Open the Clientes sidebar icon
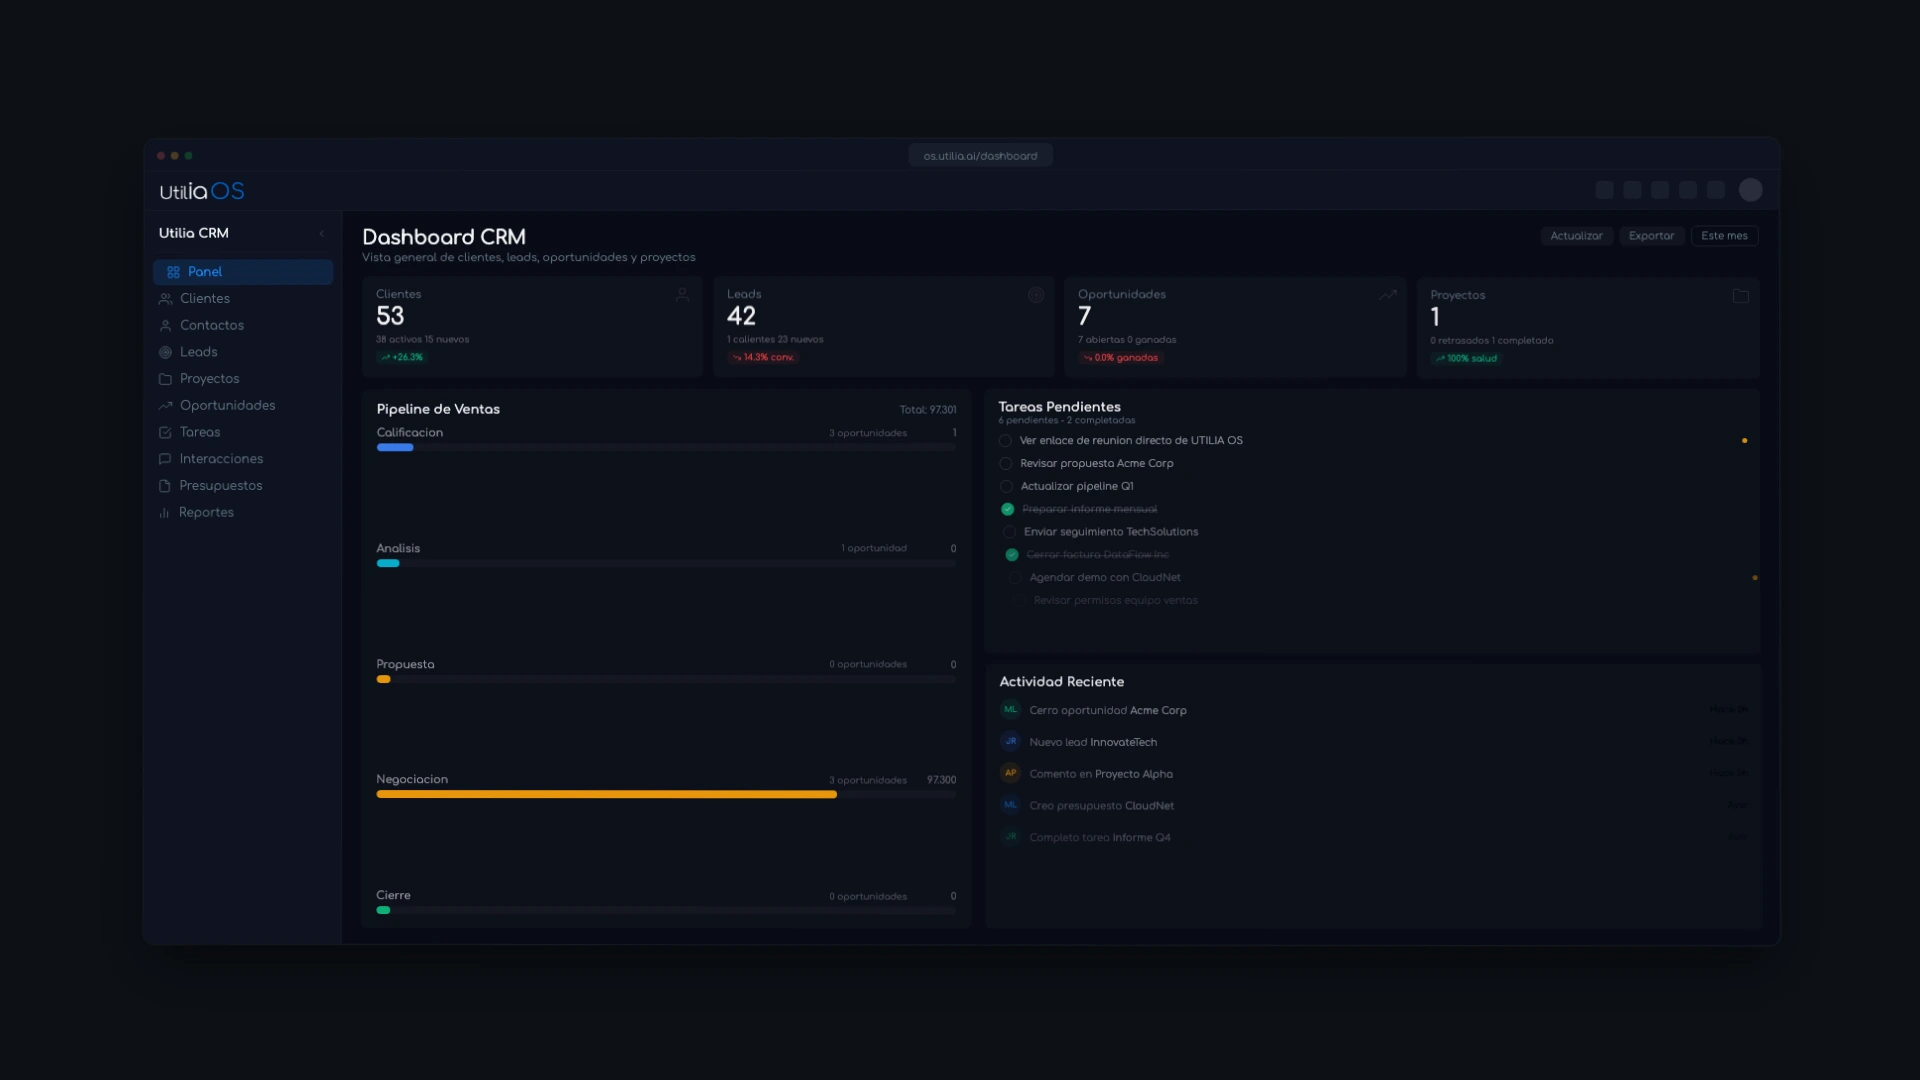Screen dimensions: 1920x1080 point(165,299)
